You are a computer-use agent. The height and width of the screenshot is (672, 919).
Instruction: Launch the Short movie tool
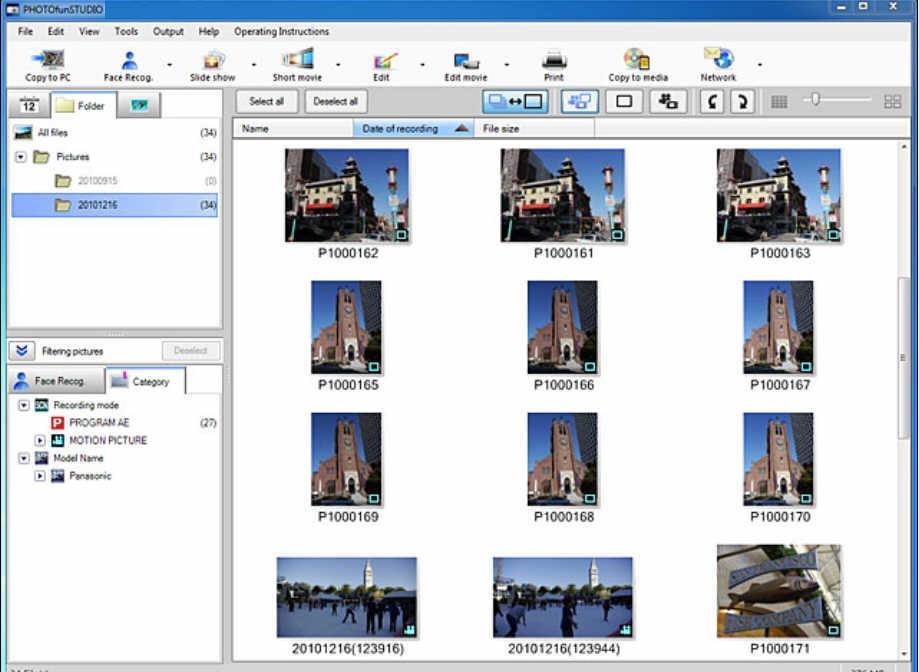[297, 65]
